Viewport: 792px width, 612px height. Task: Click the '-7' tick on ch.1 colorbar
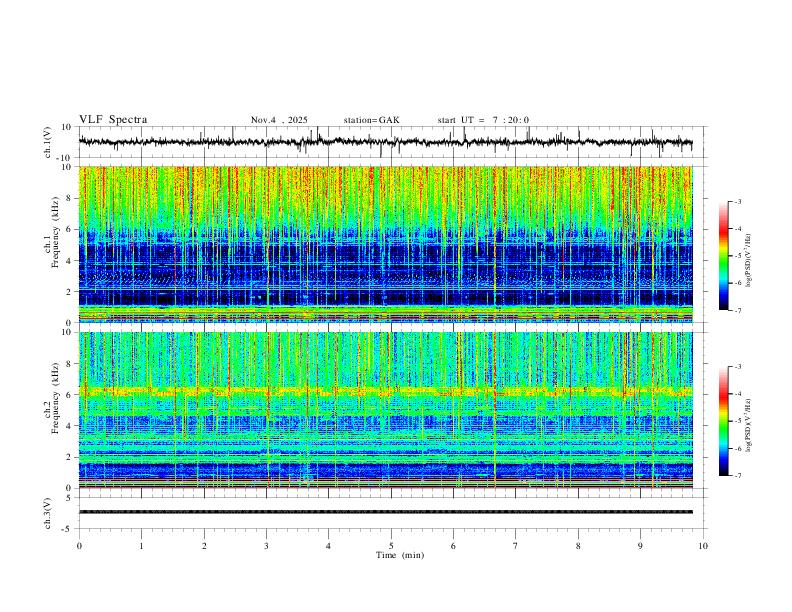737,311
